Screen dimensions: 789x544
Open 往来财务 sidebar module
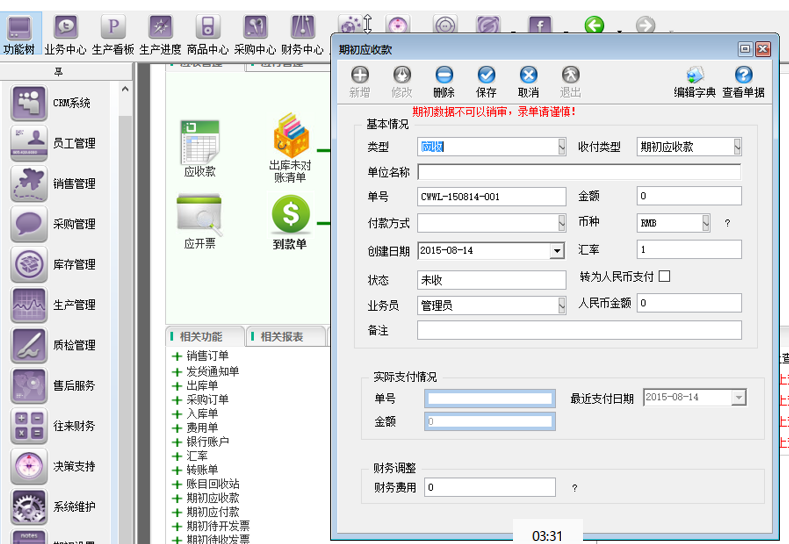(x=53, y=425)
